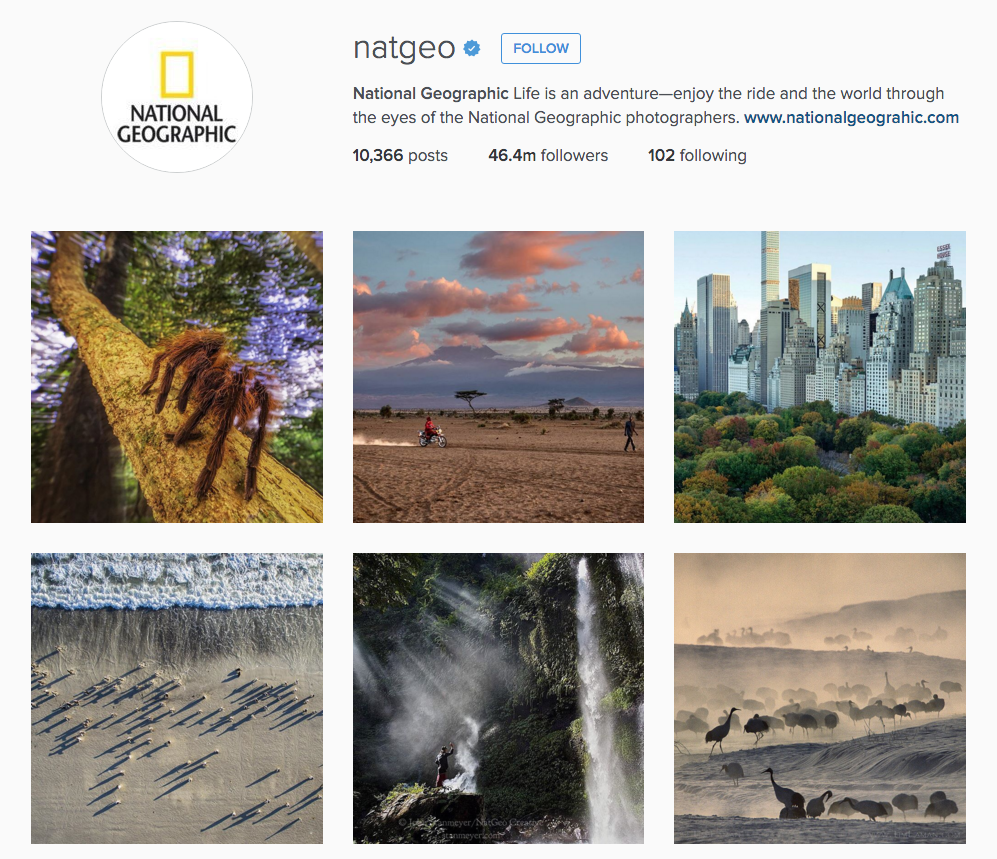Click the Essex House sign in skyline photo
The image size is (997, 859).
[943, 251]
